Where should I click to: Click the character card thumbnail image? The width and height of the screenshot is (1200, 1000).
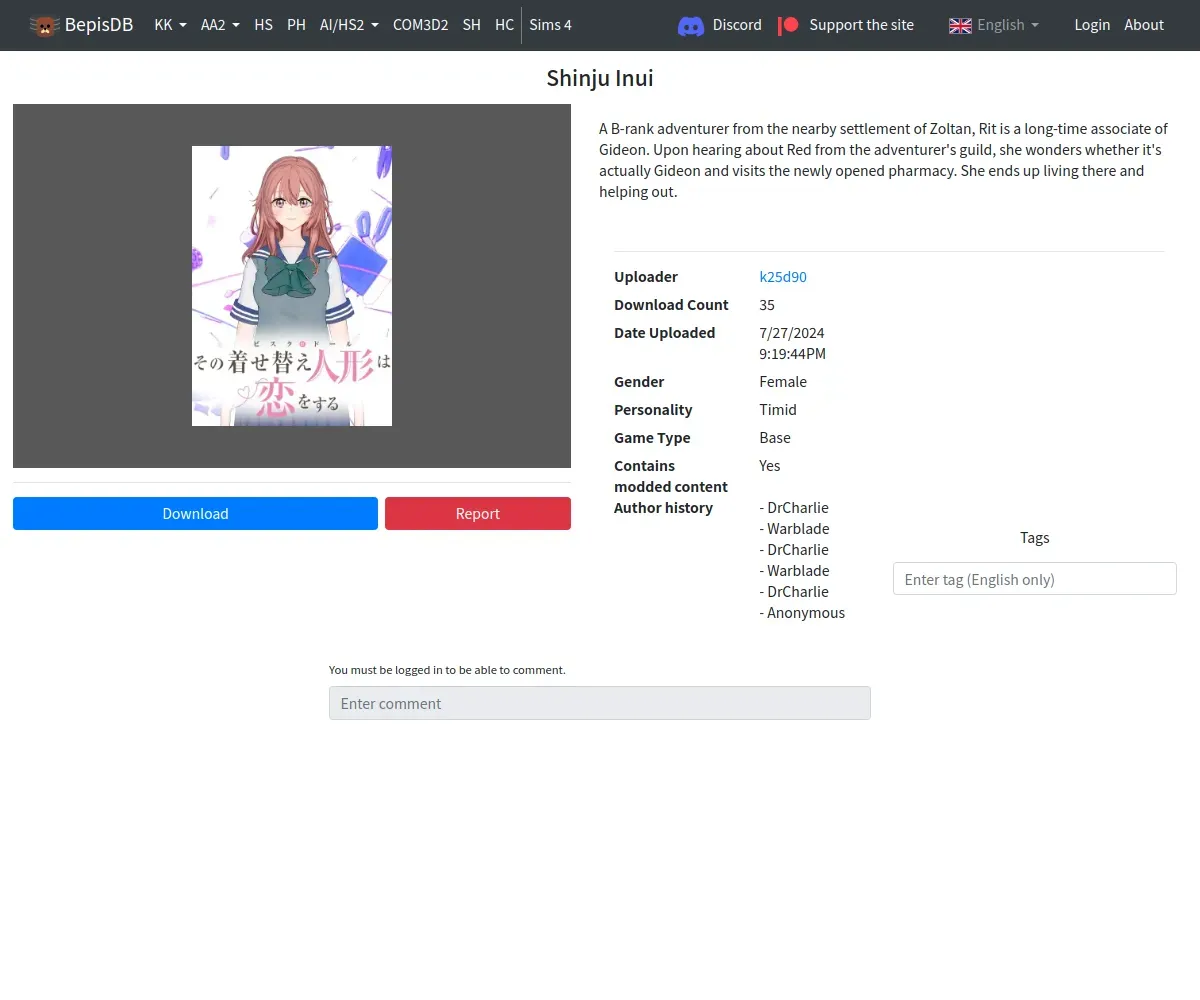[292, 286]
